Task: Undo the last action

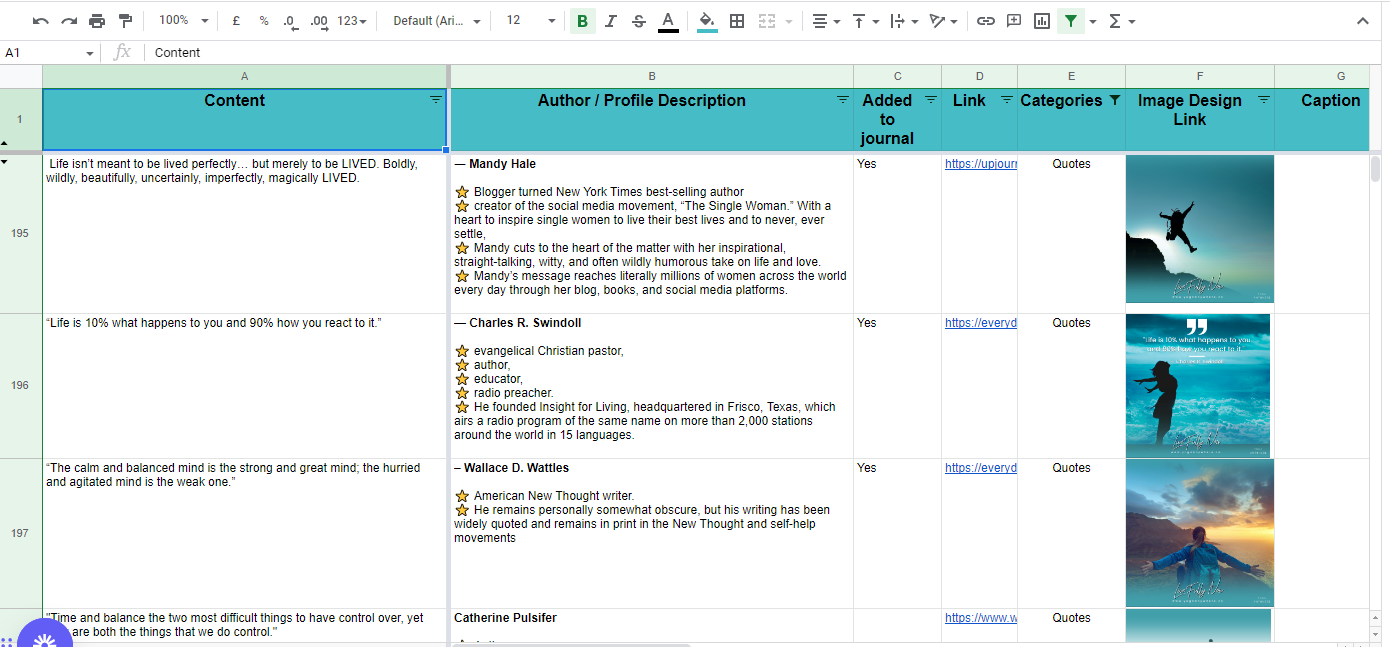Action: tap(41, 21)
